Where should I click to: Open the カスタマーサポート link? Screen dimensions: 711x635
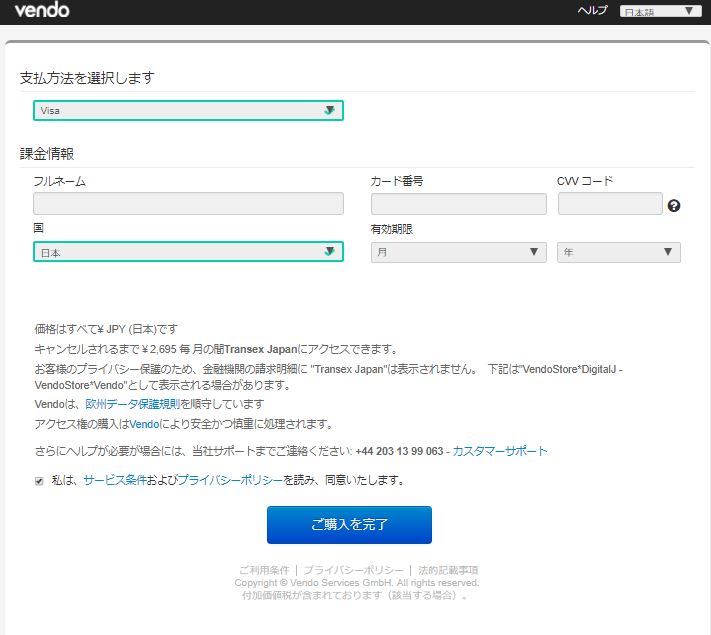click(500, 451)
